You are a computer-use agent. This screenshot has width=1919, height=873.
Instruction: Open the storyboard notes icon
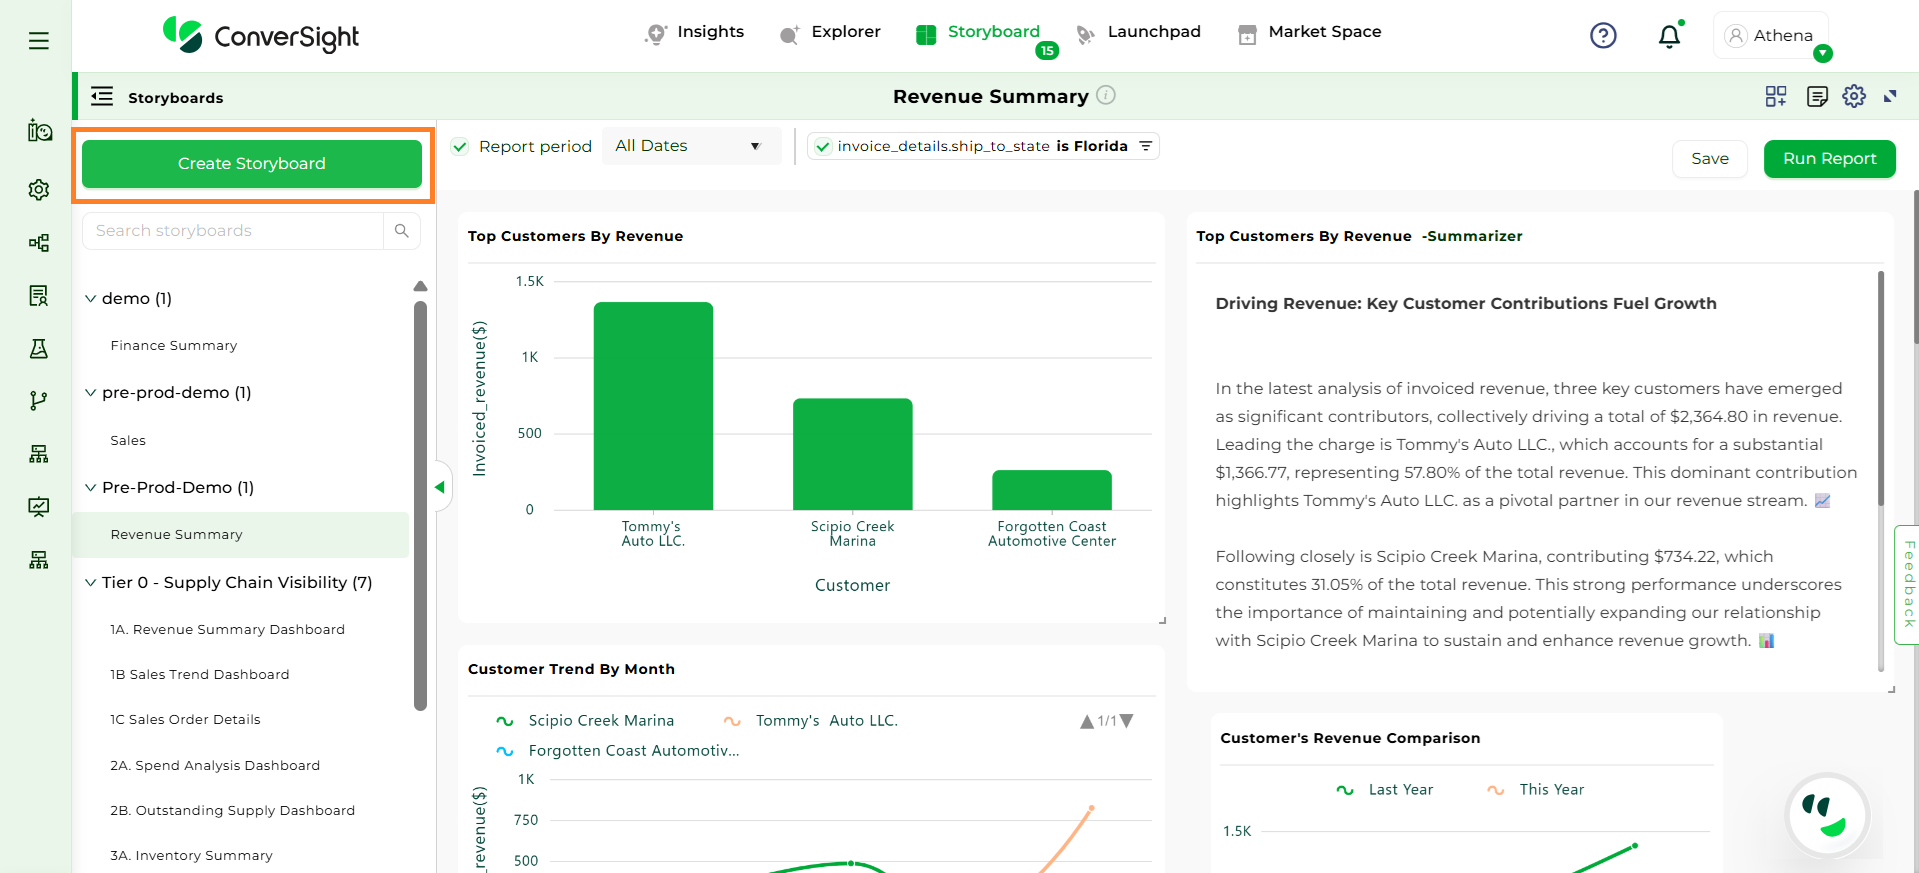(x=1817, y=96)
